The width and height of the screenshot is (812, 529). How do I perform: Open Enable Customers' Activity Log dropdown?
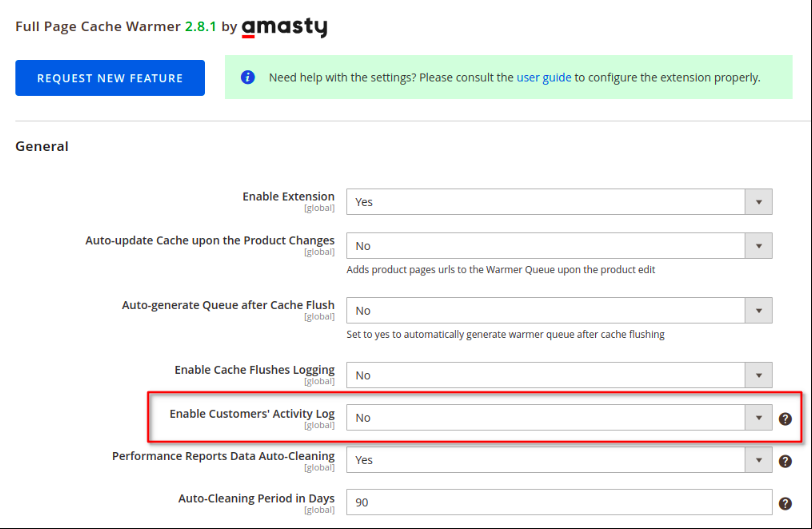click(559, 418)
